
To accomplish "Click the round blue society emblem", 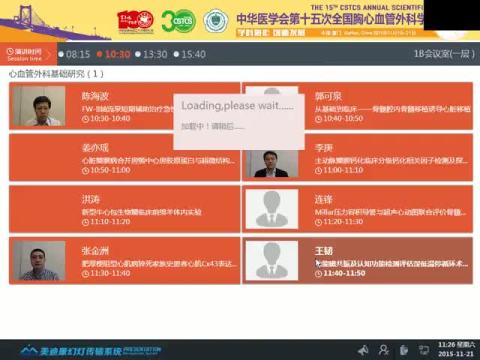I will (x=216, y=21).
